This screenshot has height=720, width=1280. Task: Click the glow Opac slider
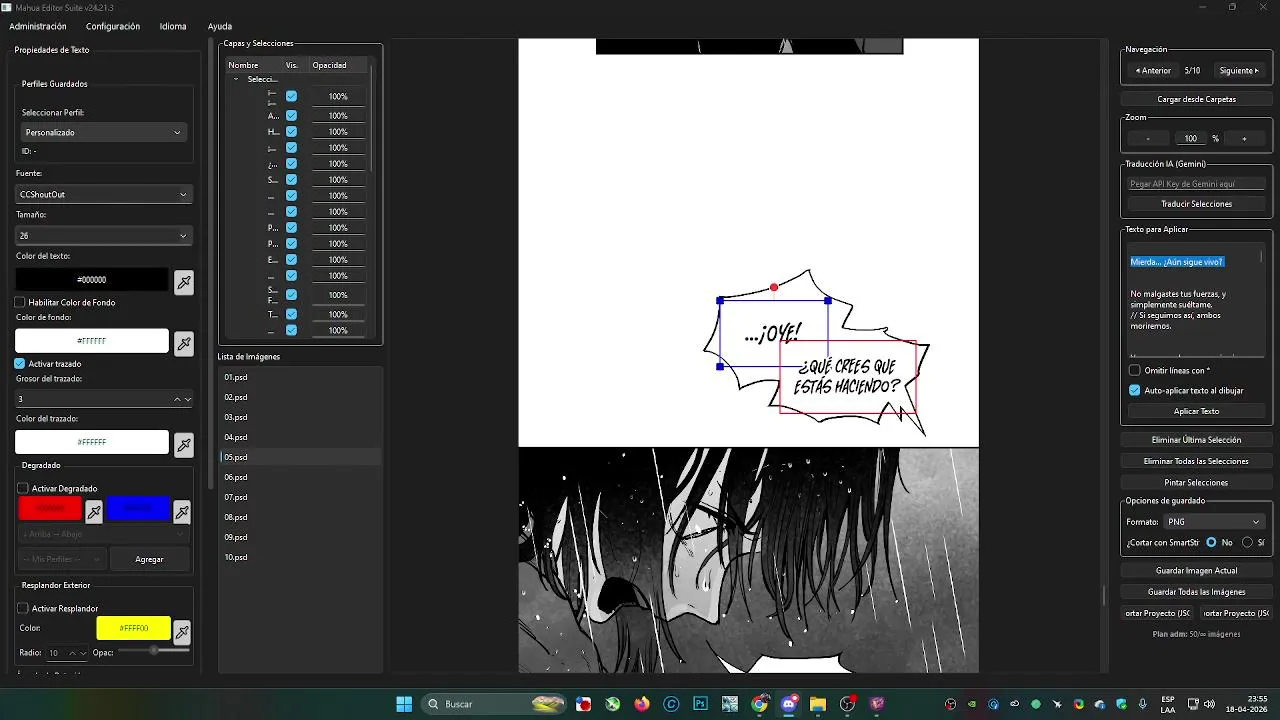tap(154, 651)
